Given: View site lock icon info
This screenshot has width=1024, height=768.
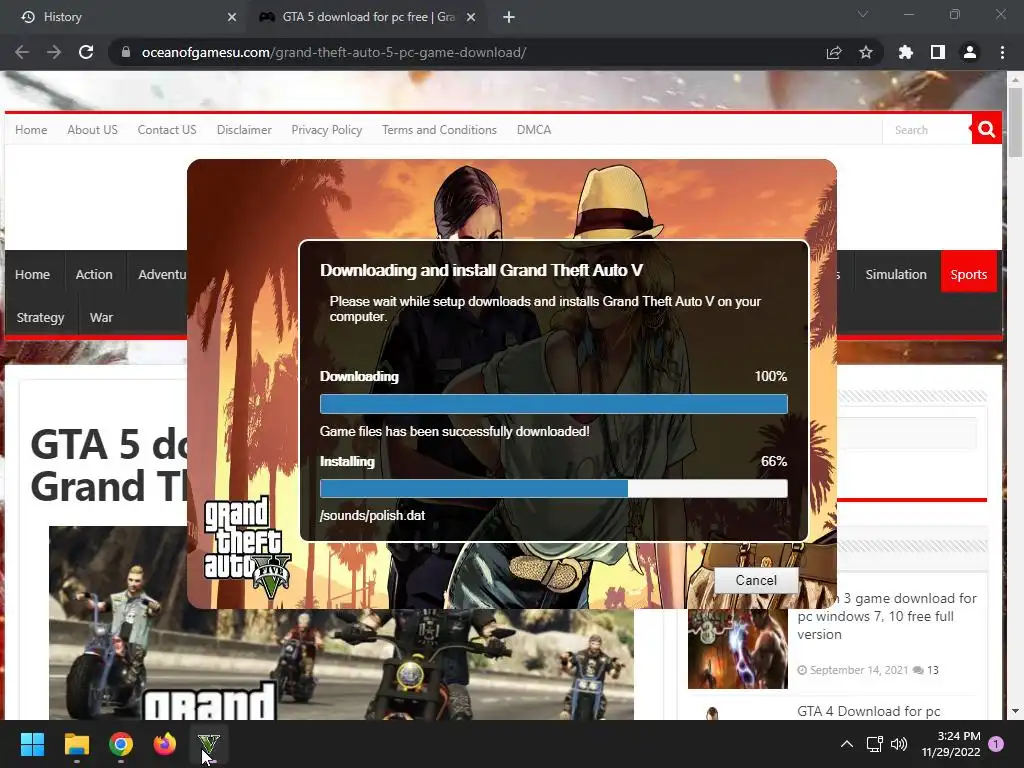Looking at the screenshot, I should click(126, 52).
